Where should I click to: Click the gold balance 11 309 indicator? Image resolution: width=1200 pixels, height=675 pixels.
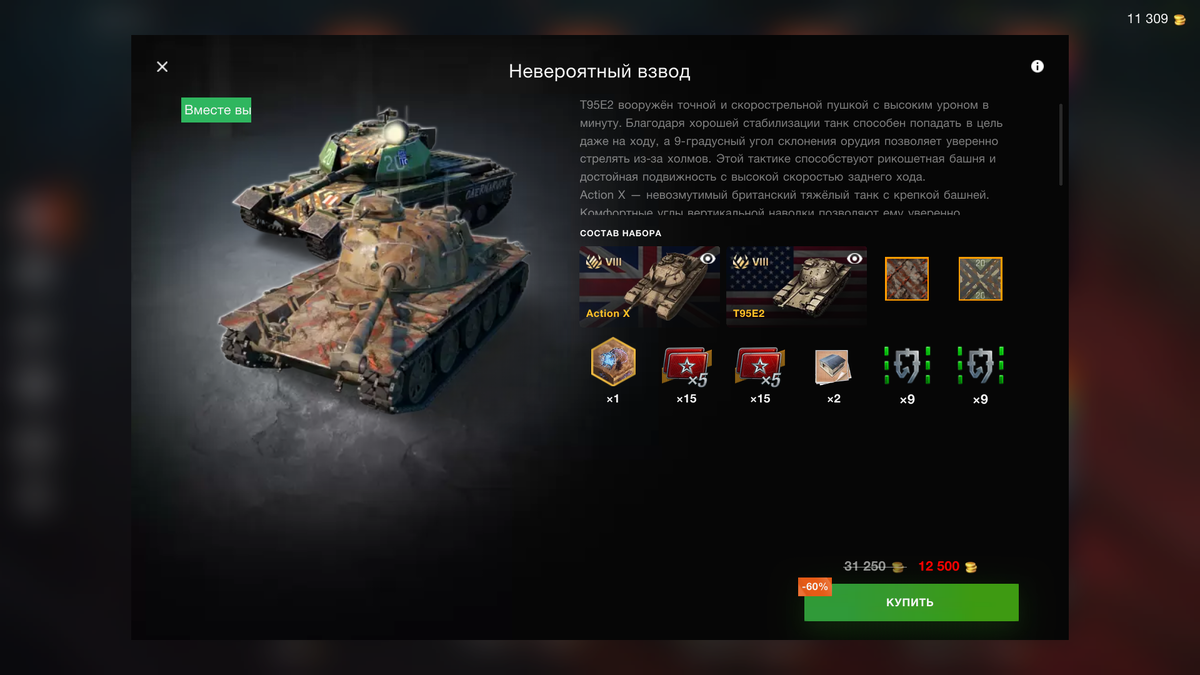click(1156, 19)
